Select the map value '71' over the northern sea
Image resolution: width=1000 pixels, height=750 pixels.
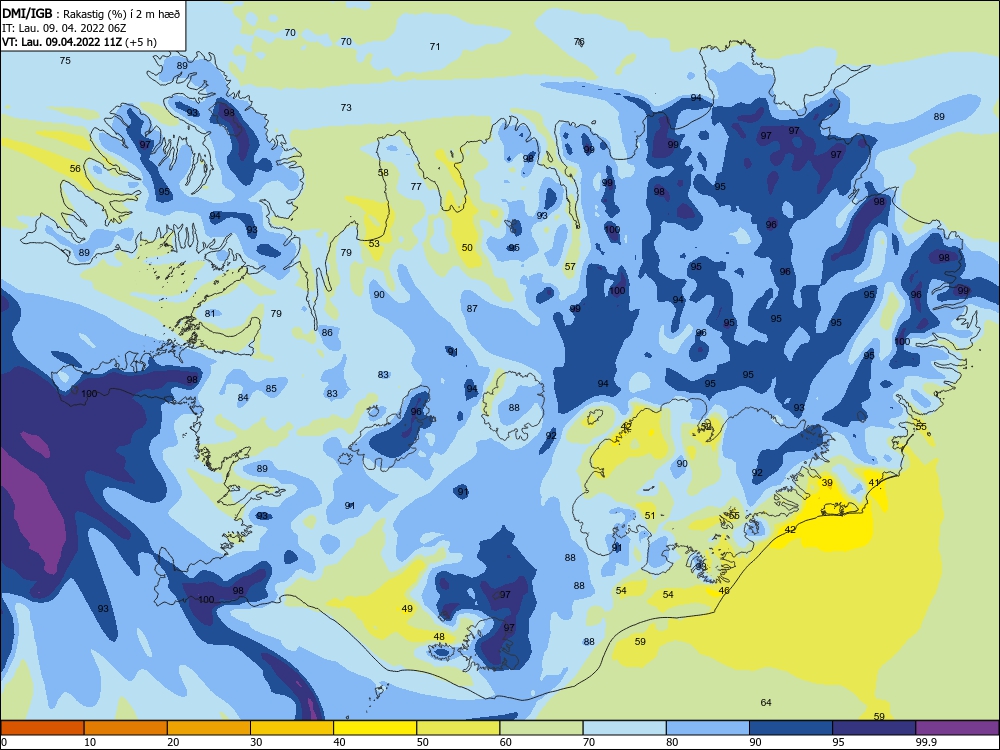pos(435,47)
